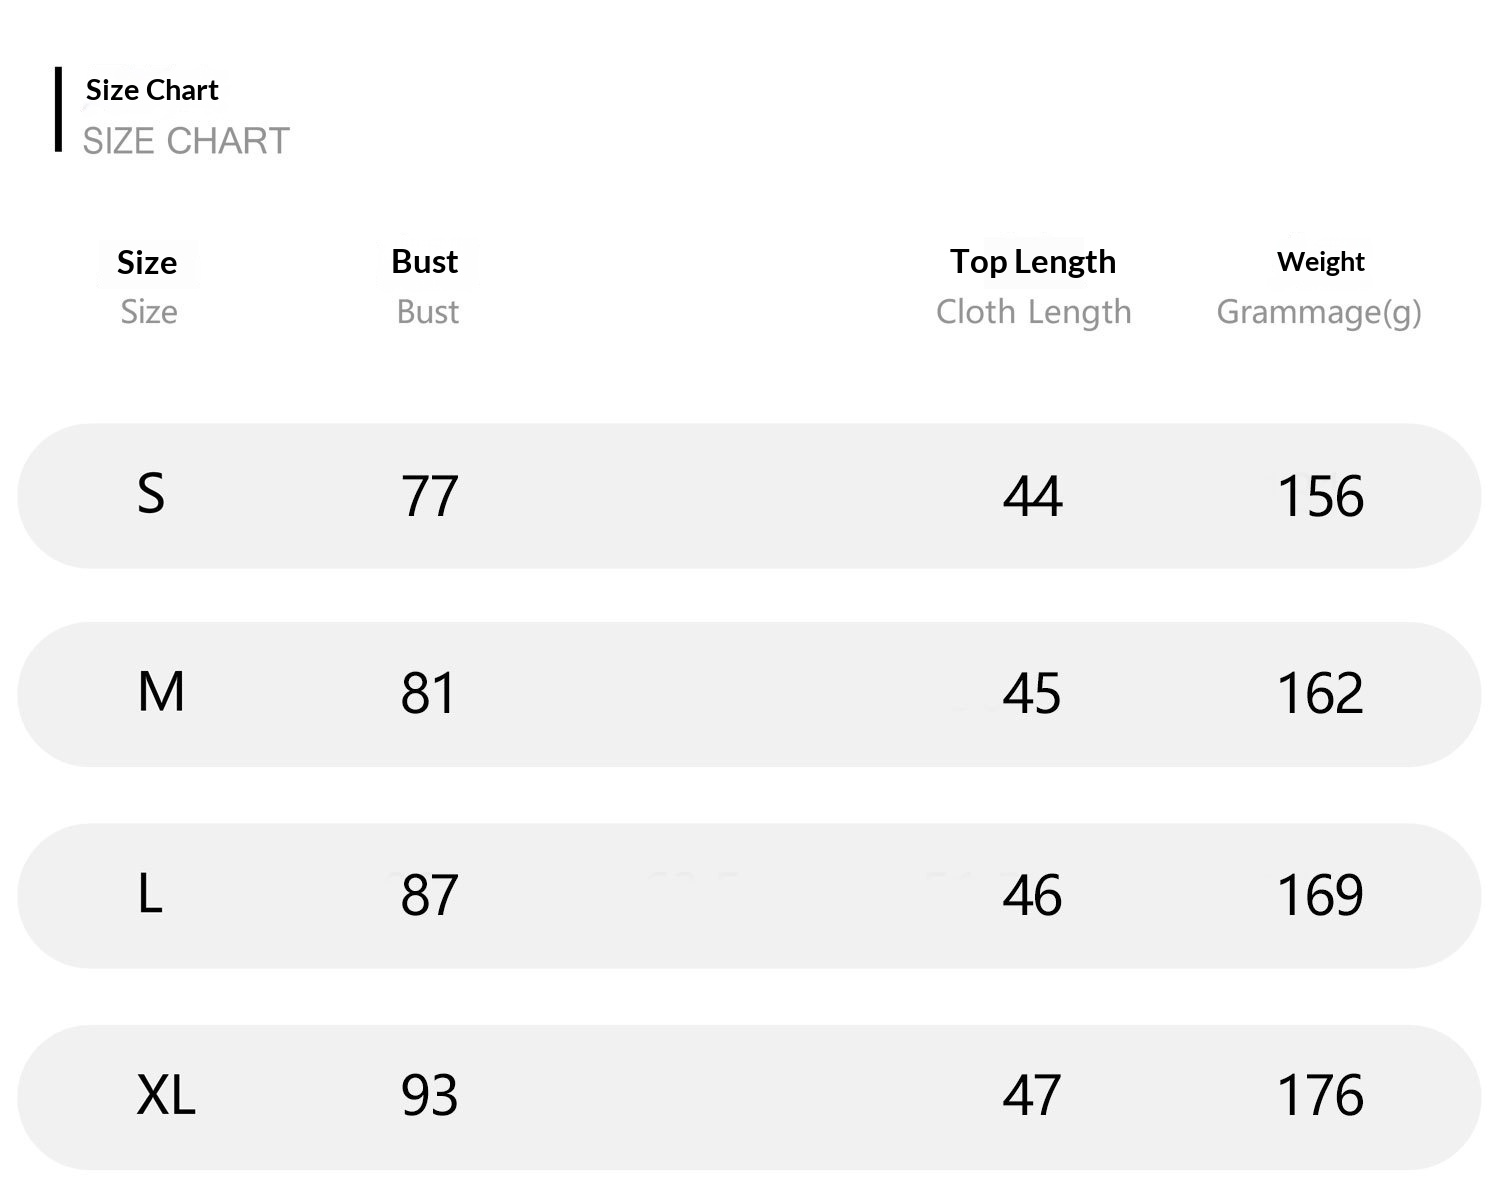Click the bold "Size Chart" title
The height and width of the screenshot is (1197, 1500).
(x=152, y=90)
